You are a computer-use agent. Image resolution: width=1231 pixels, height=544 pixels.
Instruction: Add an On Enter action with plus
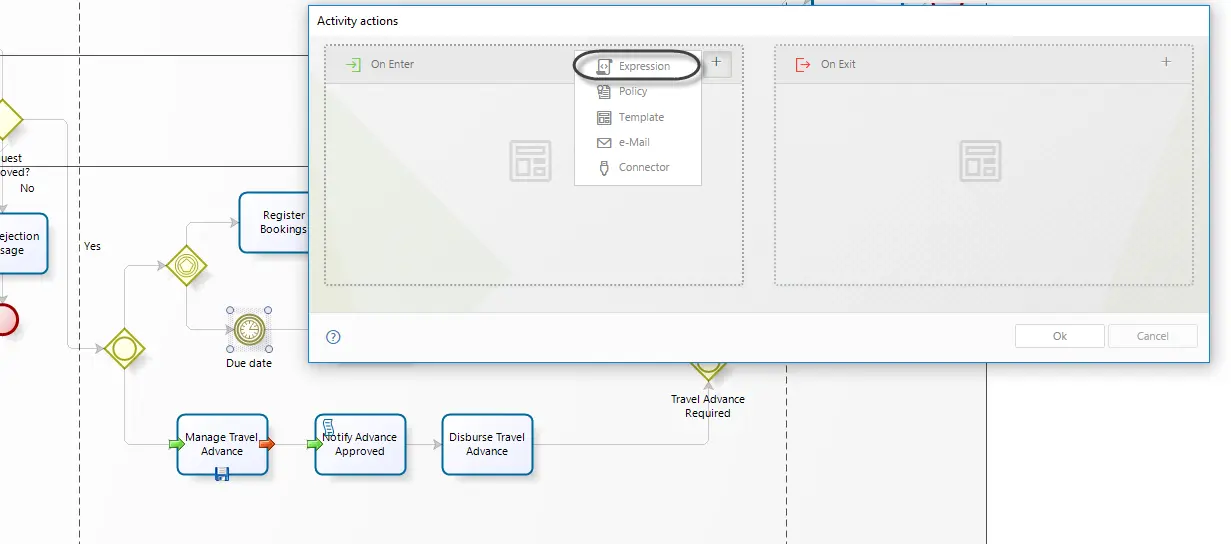coord(716,63)
